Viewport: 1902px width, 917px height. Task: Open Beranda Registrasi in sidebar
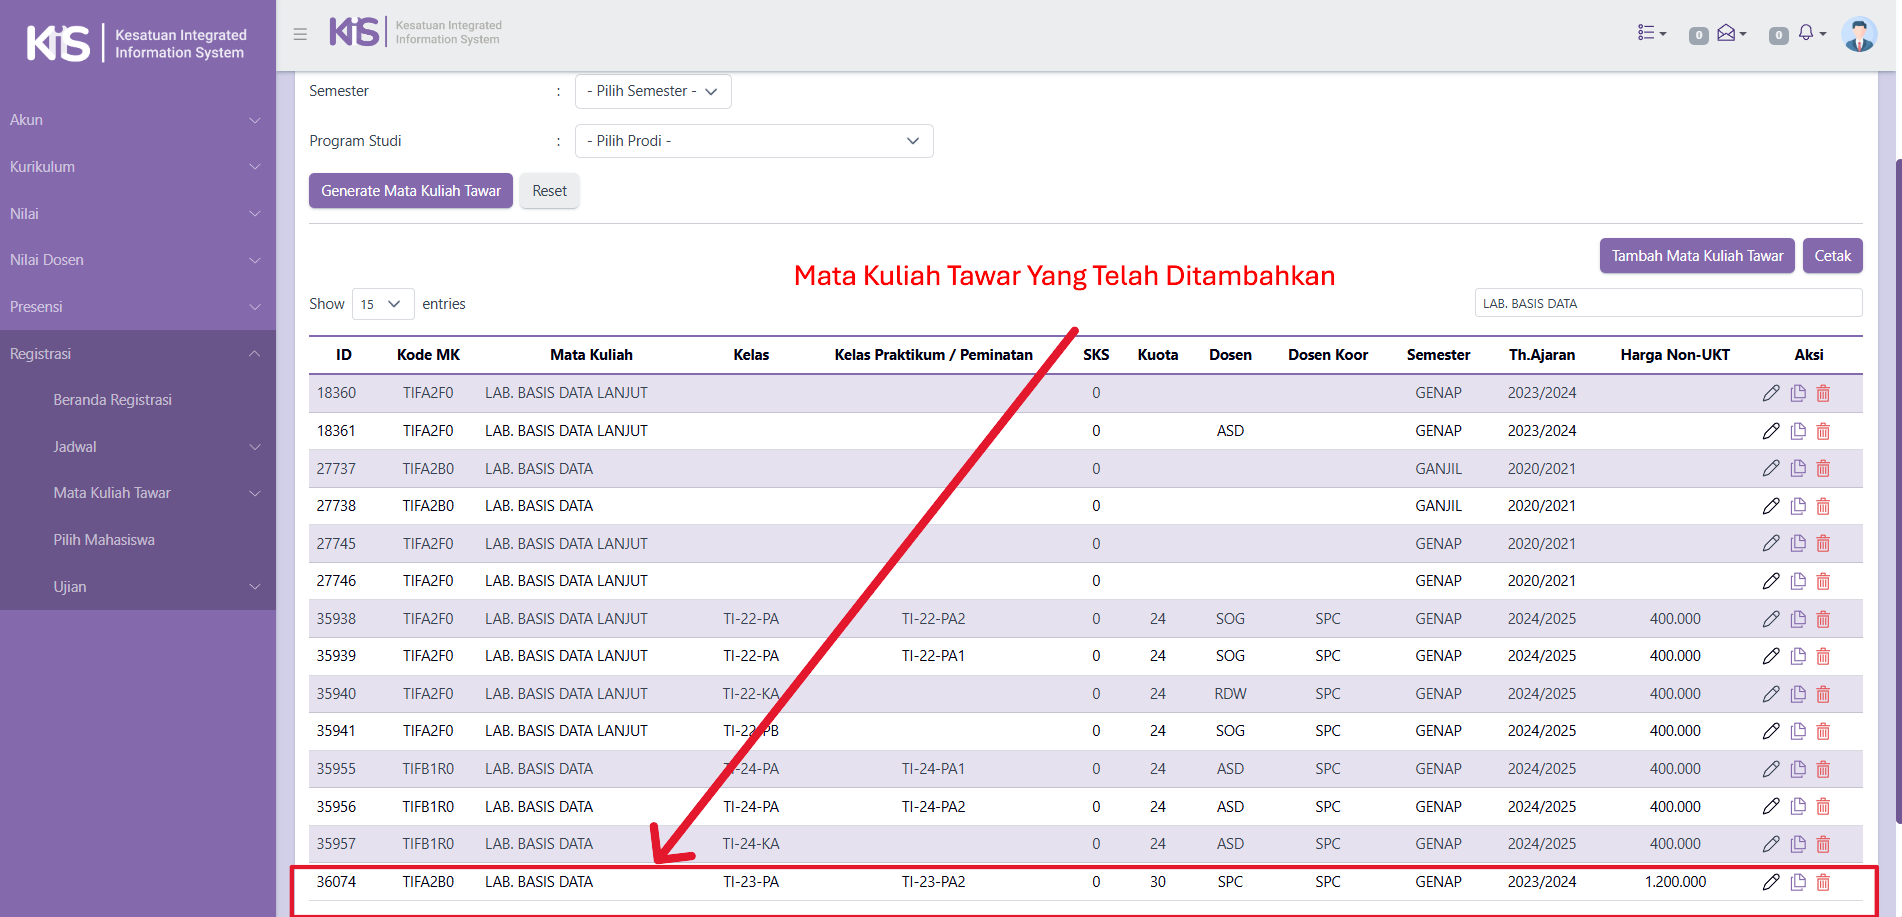point(112,400)
